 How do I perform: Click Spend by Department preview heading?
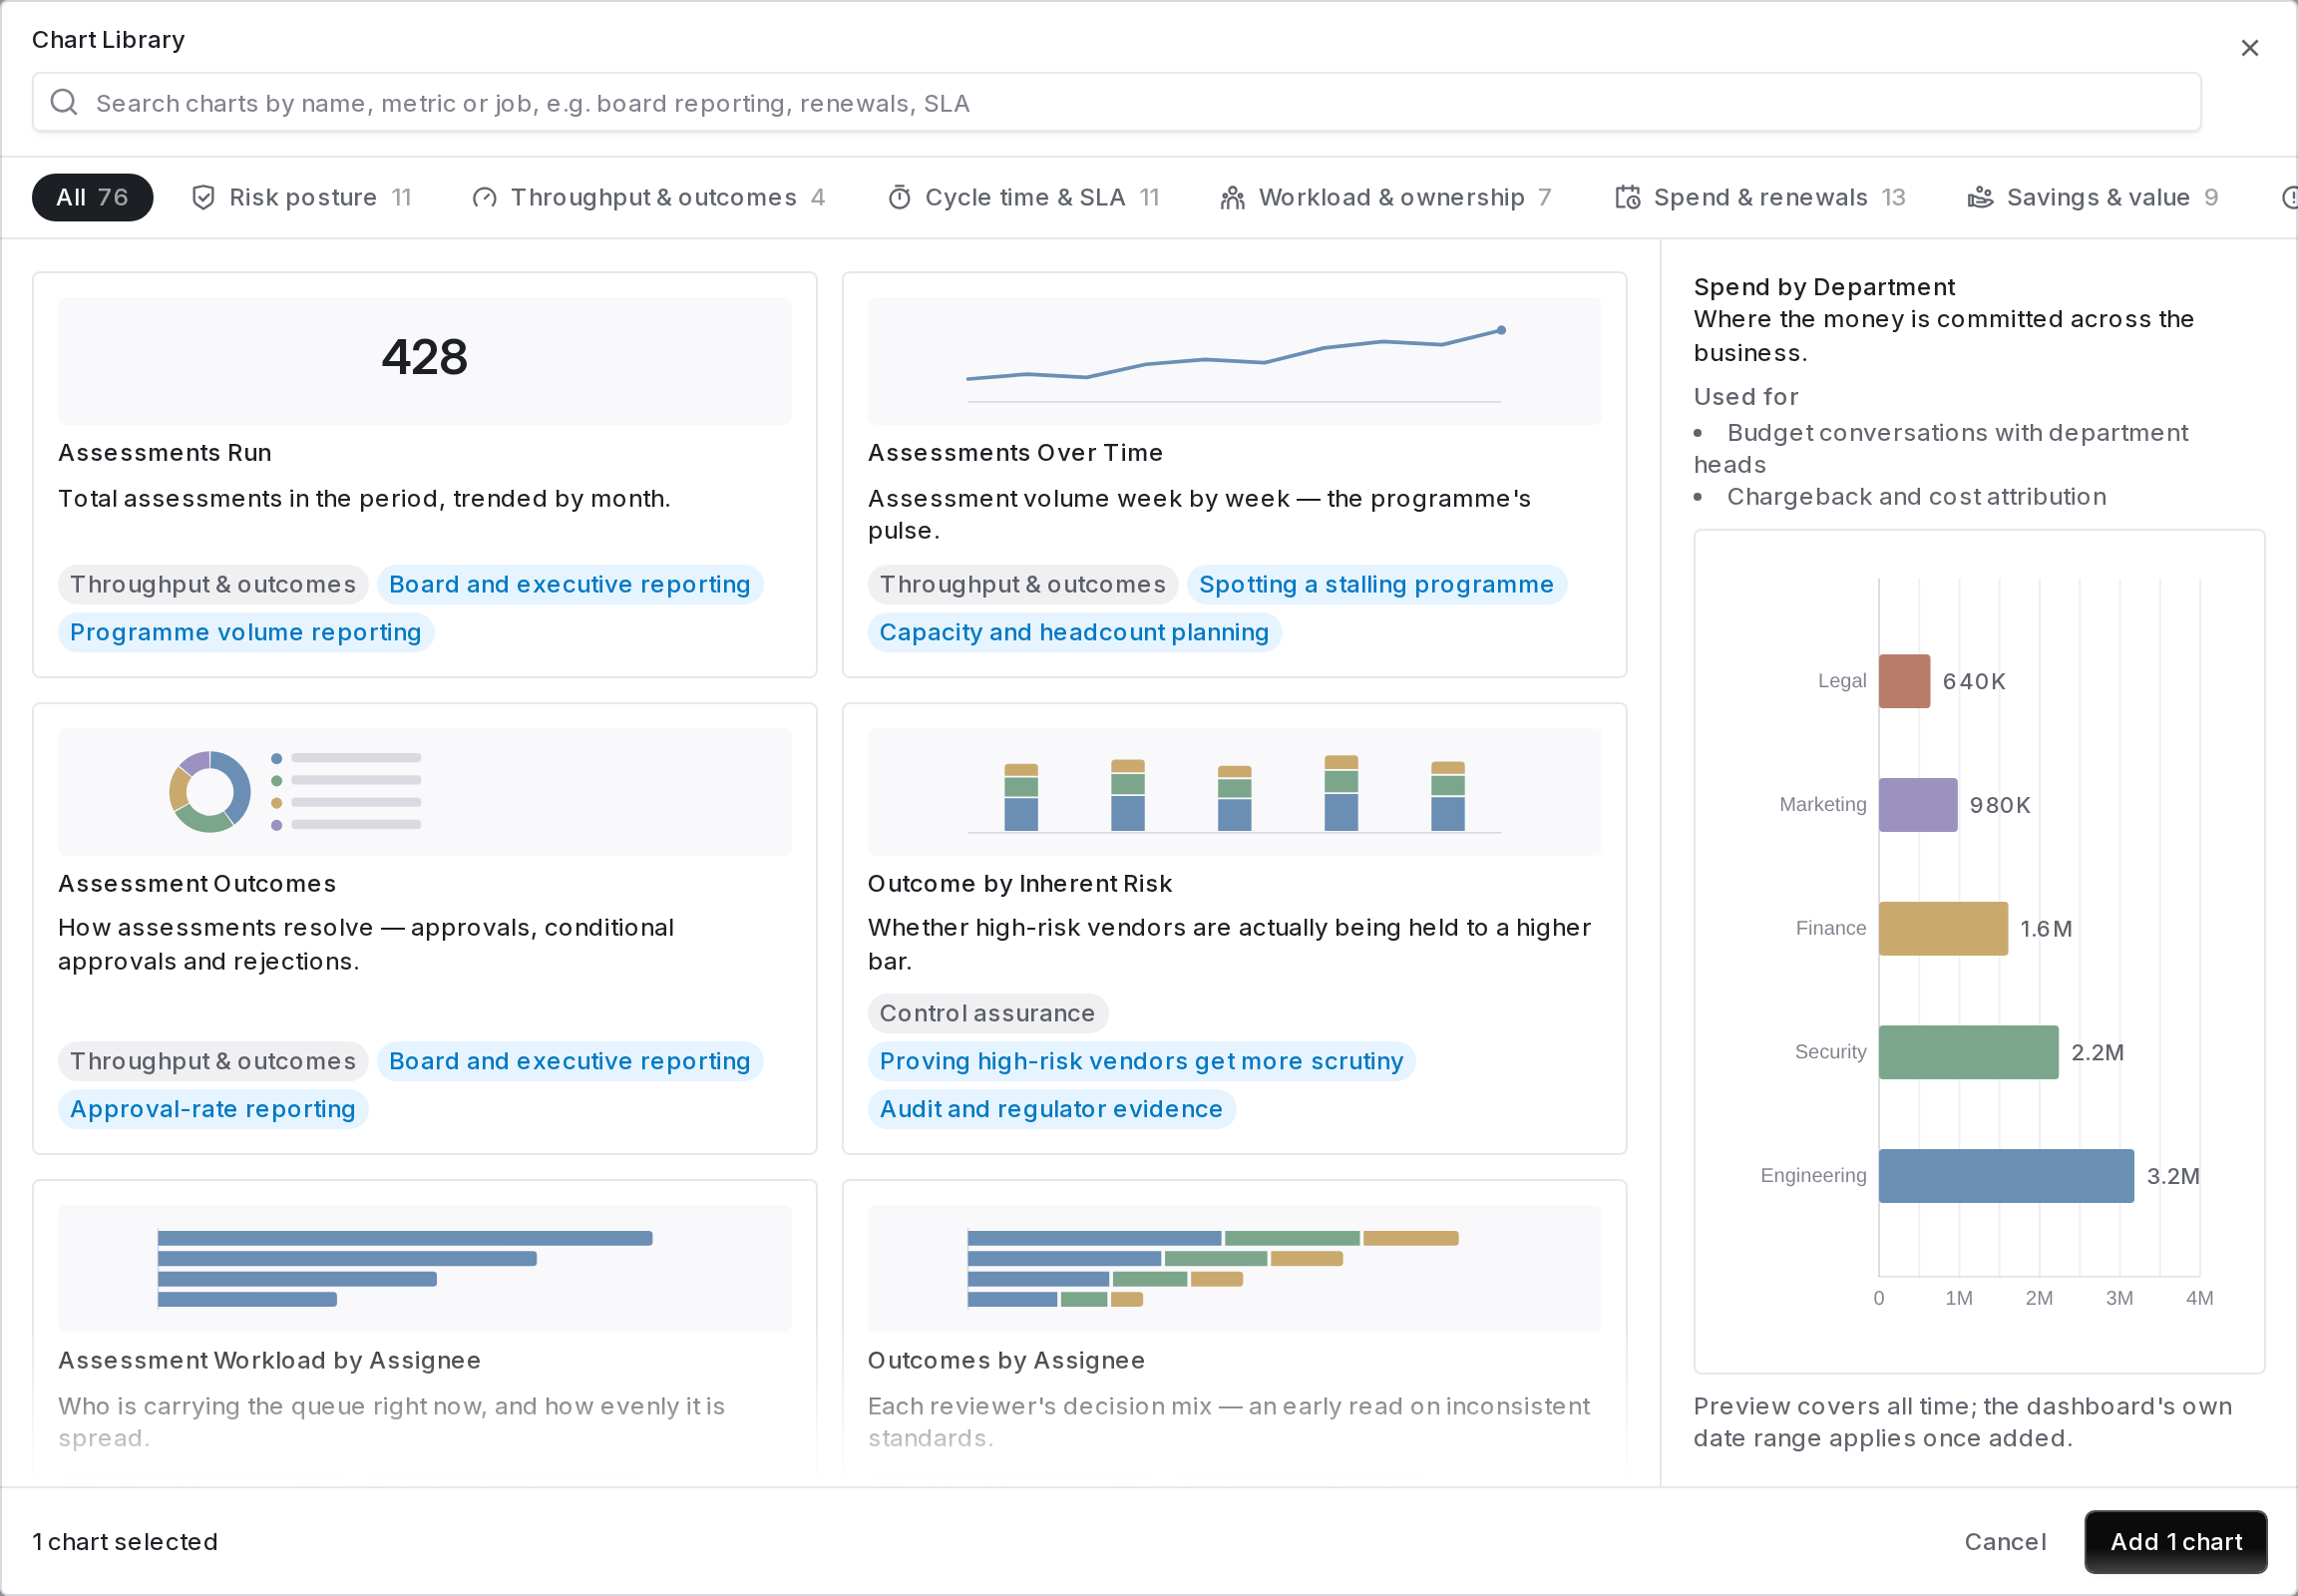point(1824,287)
